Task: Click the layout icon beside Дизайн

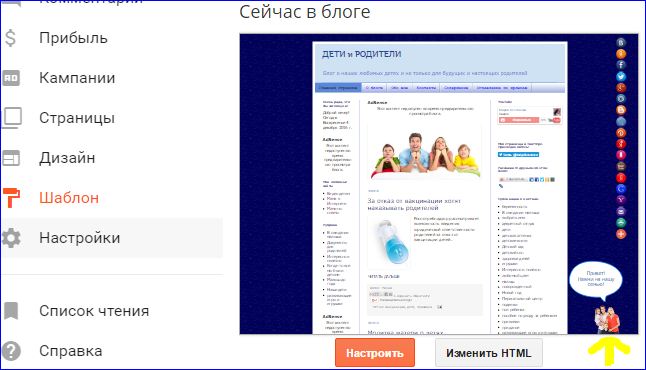Action: pos(11,158)
